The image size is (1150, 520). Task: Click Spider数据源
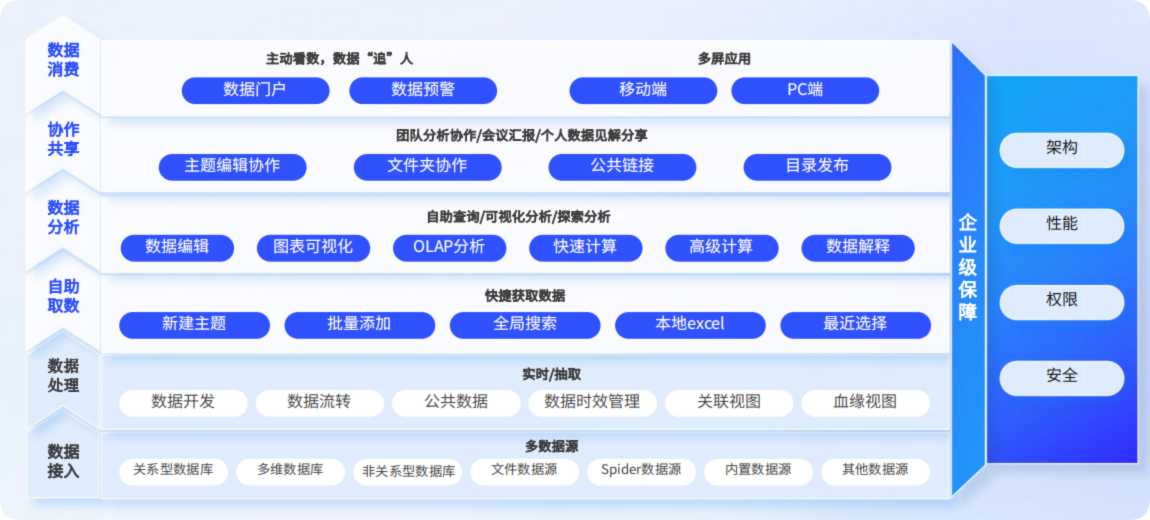[642, 471]
